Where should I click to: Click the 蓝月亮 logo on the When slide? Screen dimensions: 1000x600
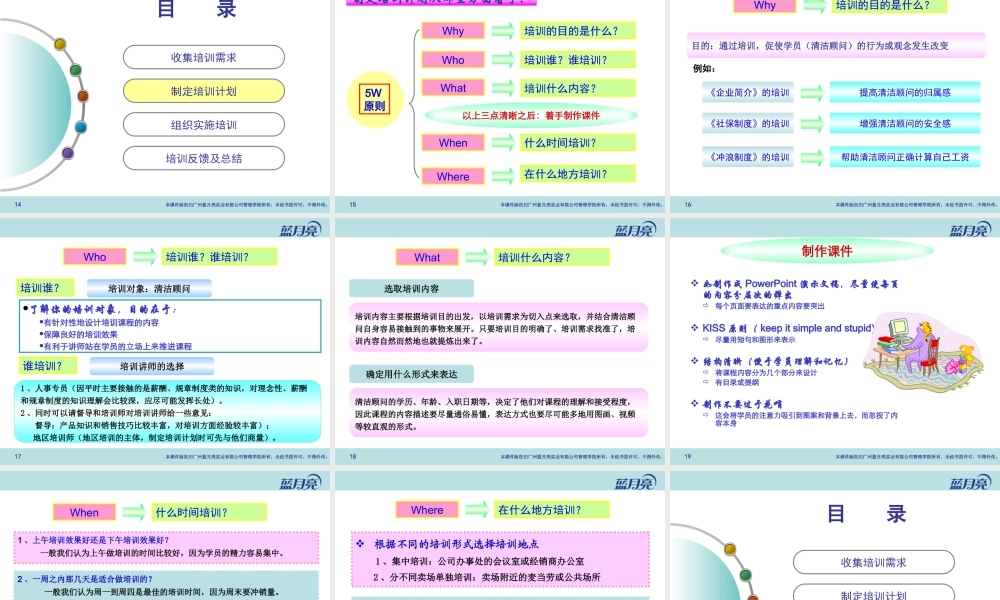tap(301, 483)
